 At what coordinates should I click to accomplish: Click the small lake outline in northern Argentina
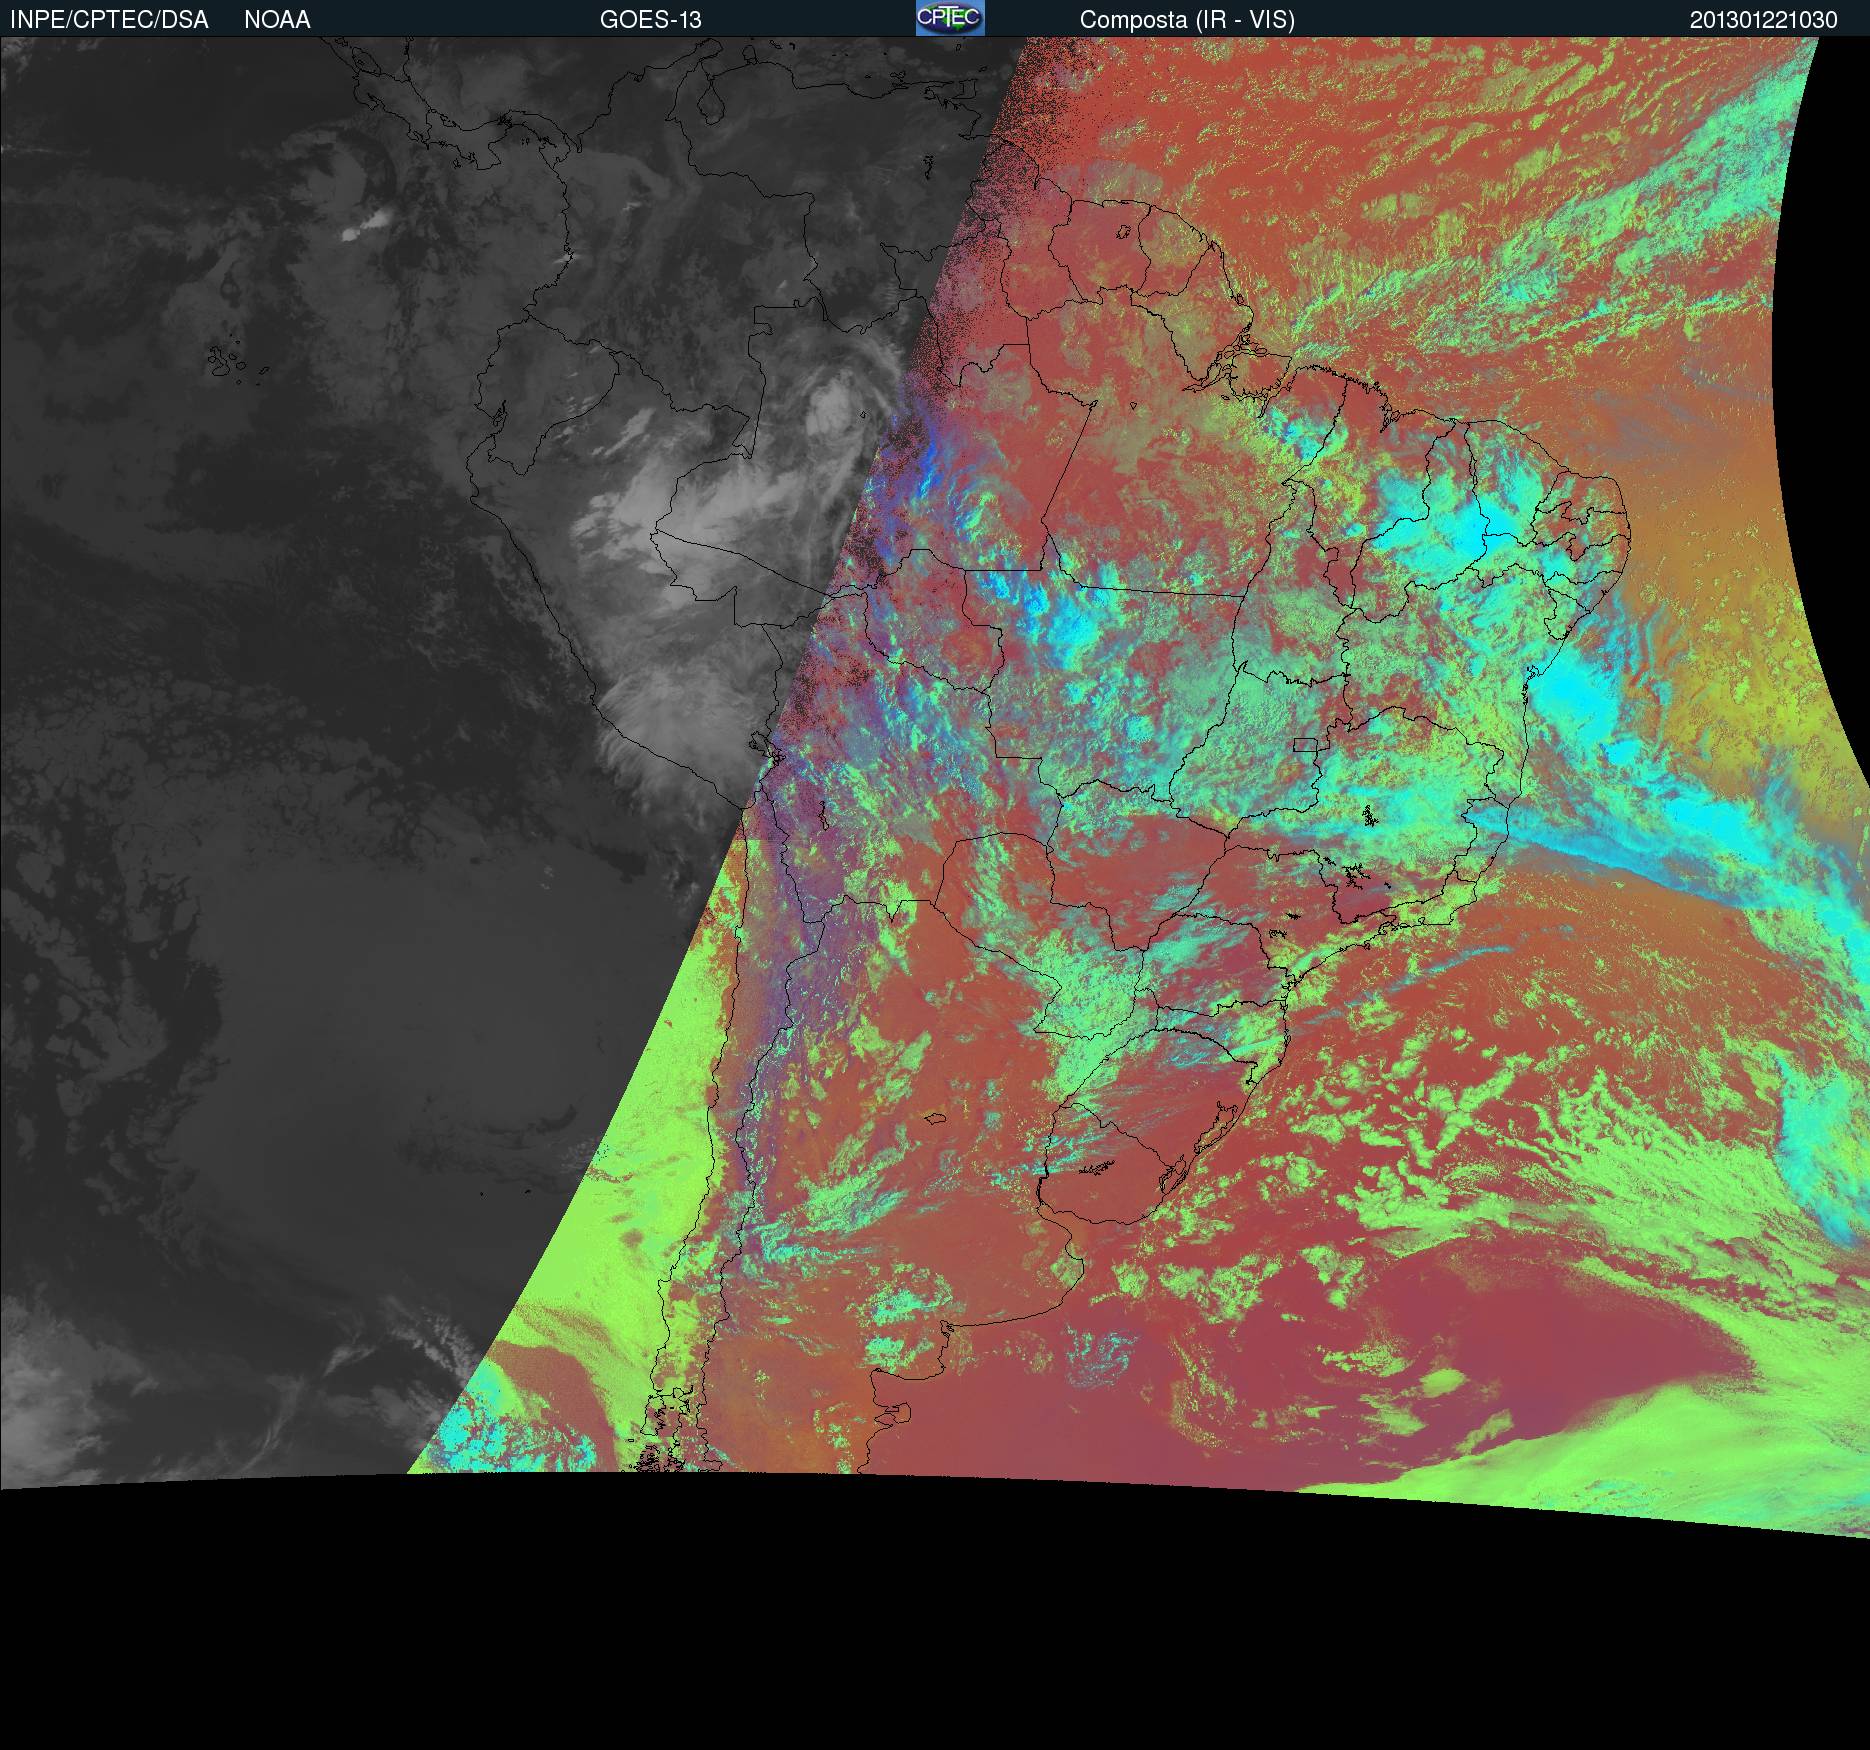tap(936, 1120)
